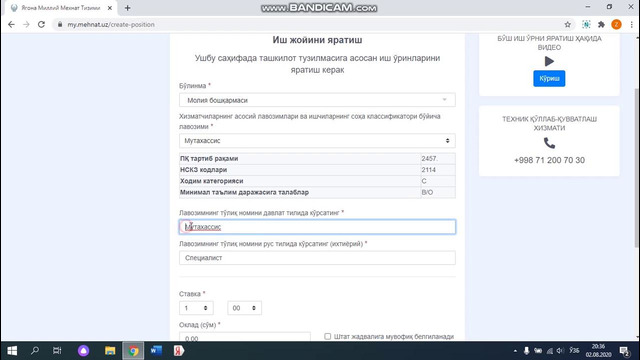Viewport: 640px width, 360px height.
Task: Open the purple Alice assistant taskbar icon
Action: pyautogui.click(x=83, y=351)
